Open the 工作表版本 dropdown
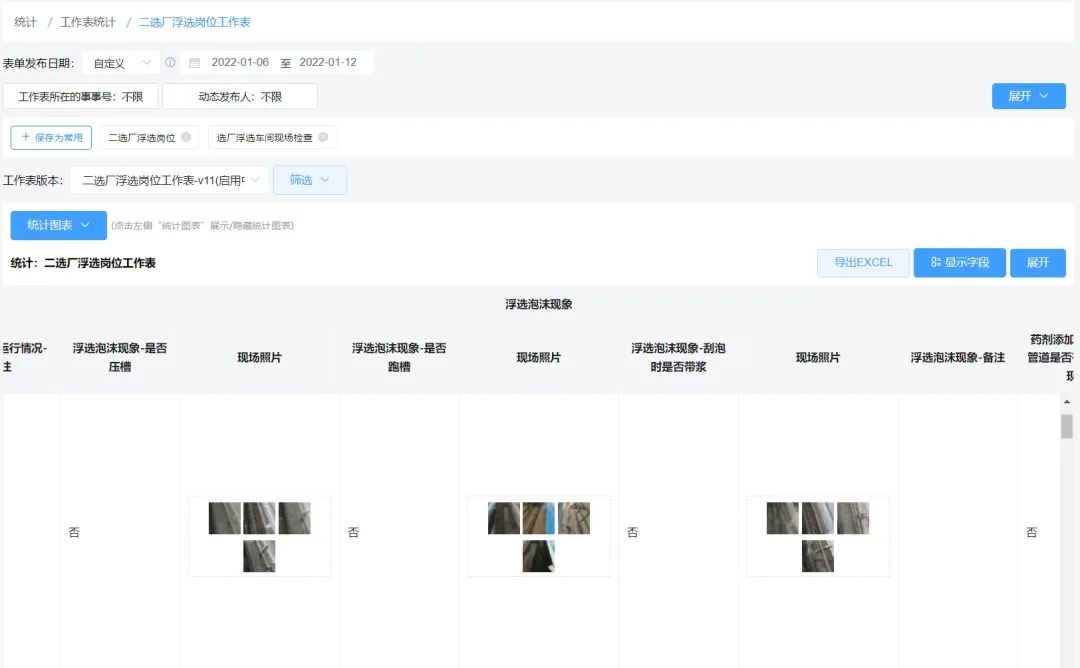 (170, 180)
